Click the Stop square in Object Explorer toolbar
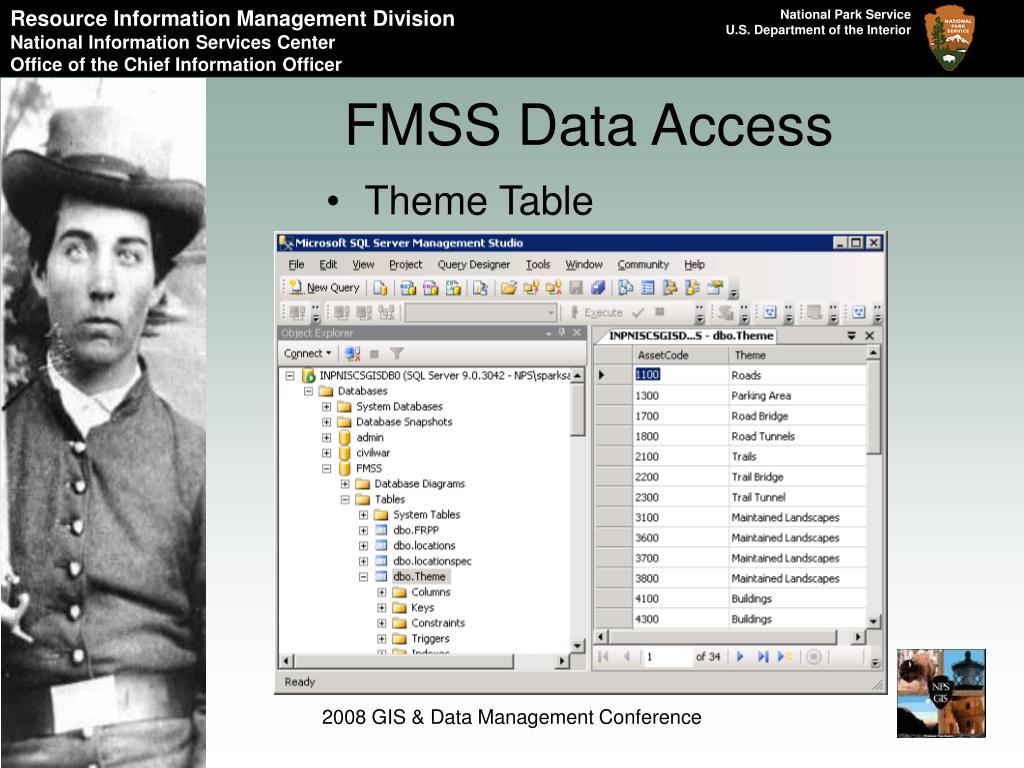Screen dimensions: 1024x768 tap(374, 354)
